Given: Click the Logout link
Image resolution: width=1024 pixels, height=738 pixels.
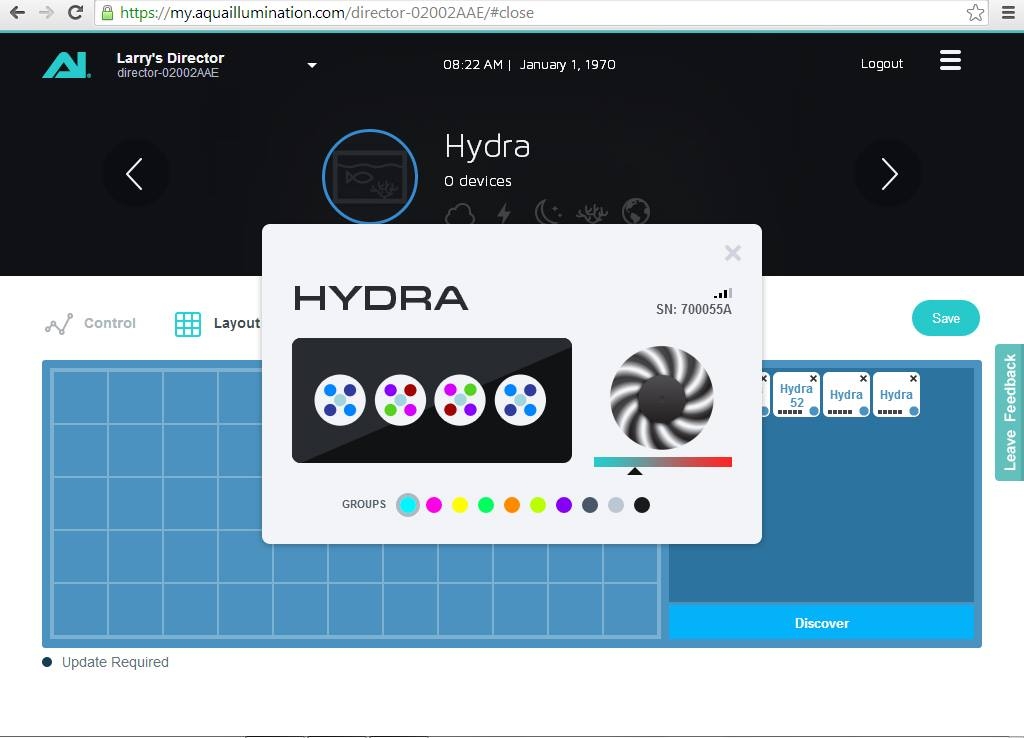Looking at the screenshot, I should click(882, 63).
